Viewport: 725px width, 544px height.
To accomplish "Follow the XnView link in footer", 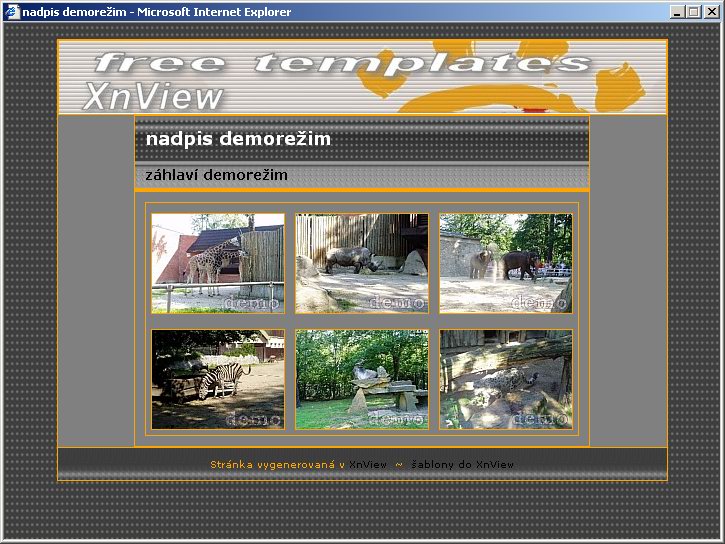I will tap(368, 465).
